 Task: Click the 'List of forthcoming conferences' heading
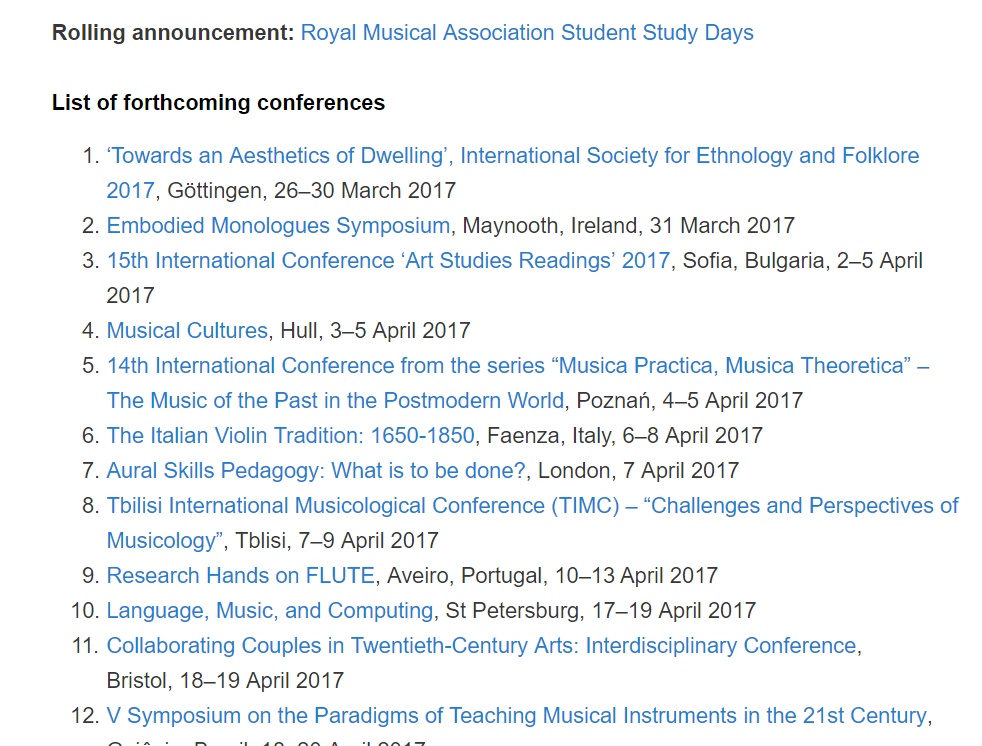tap(219, 103)
